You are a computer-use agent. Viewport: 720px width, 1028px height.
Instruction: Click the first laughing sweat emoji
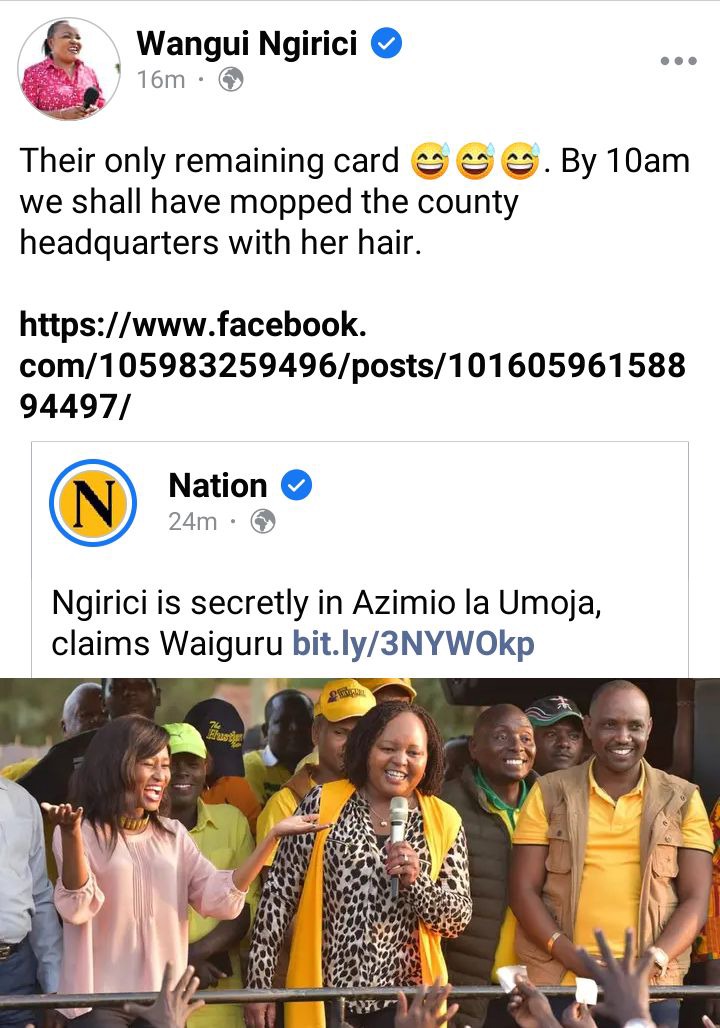point(430,161)
